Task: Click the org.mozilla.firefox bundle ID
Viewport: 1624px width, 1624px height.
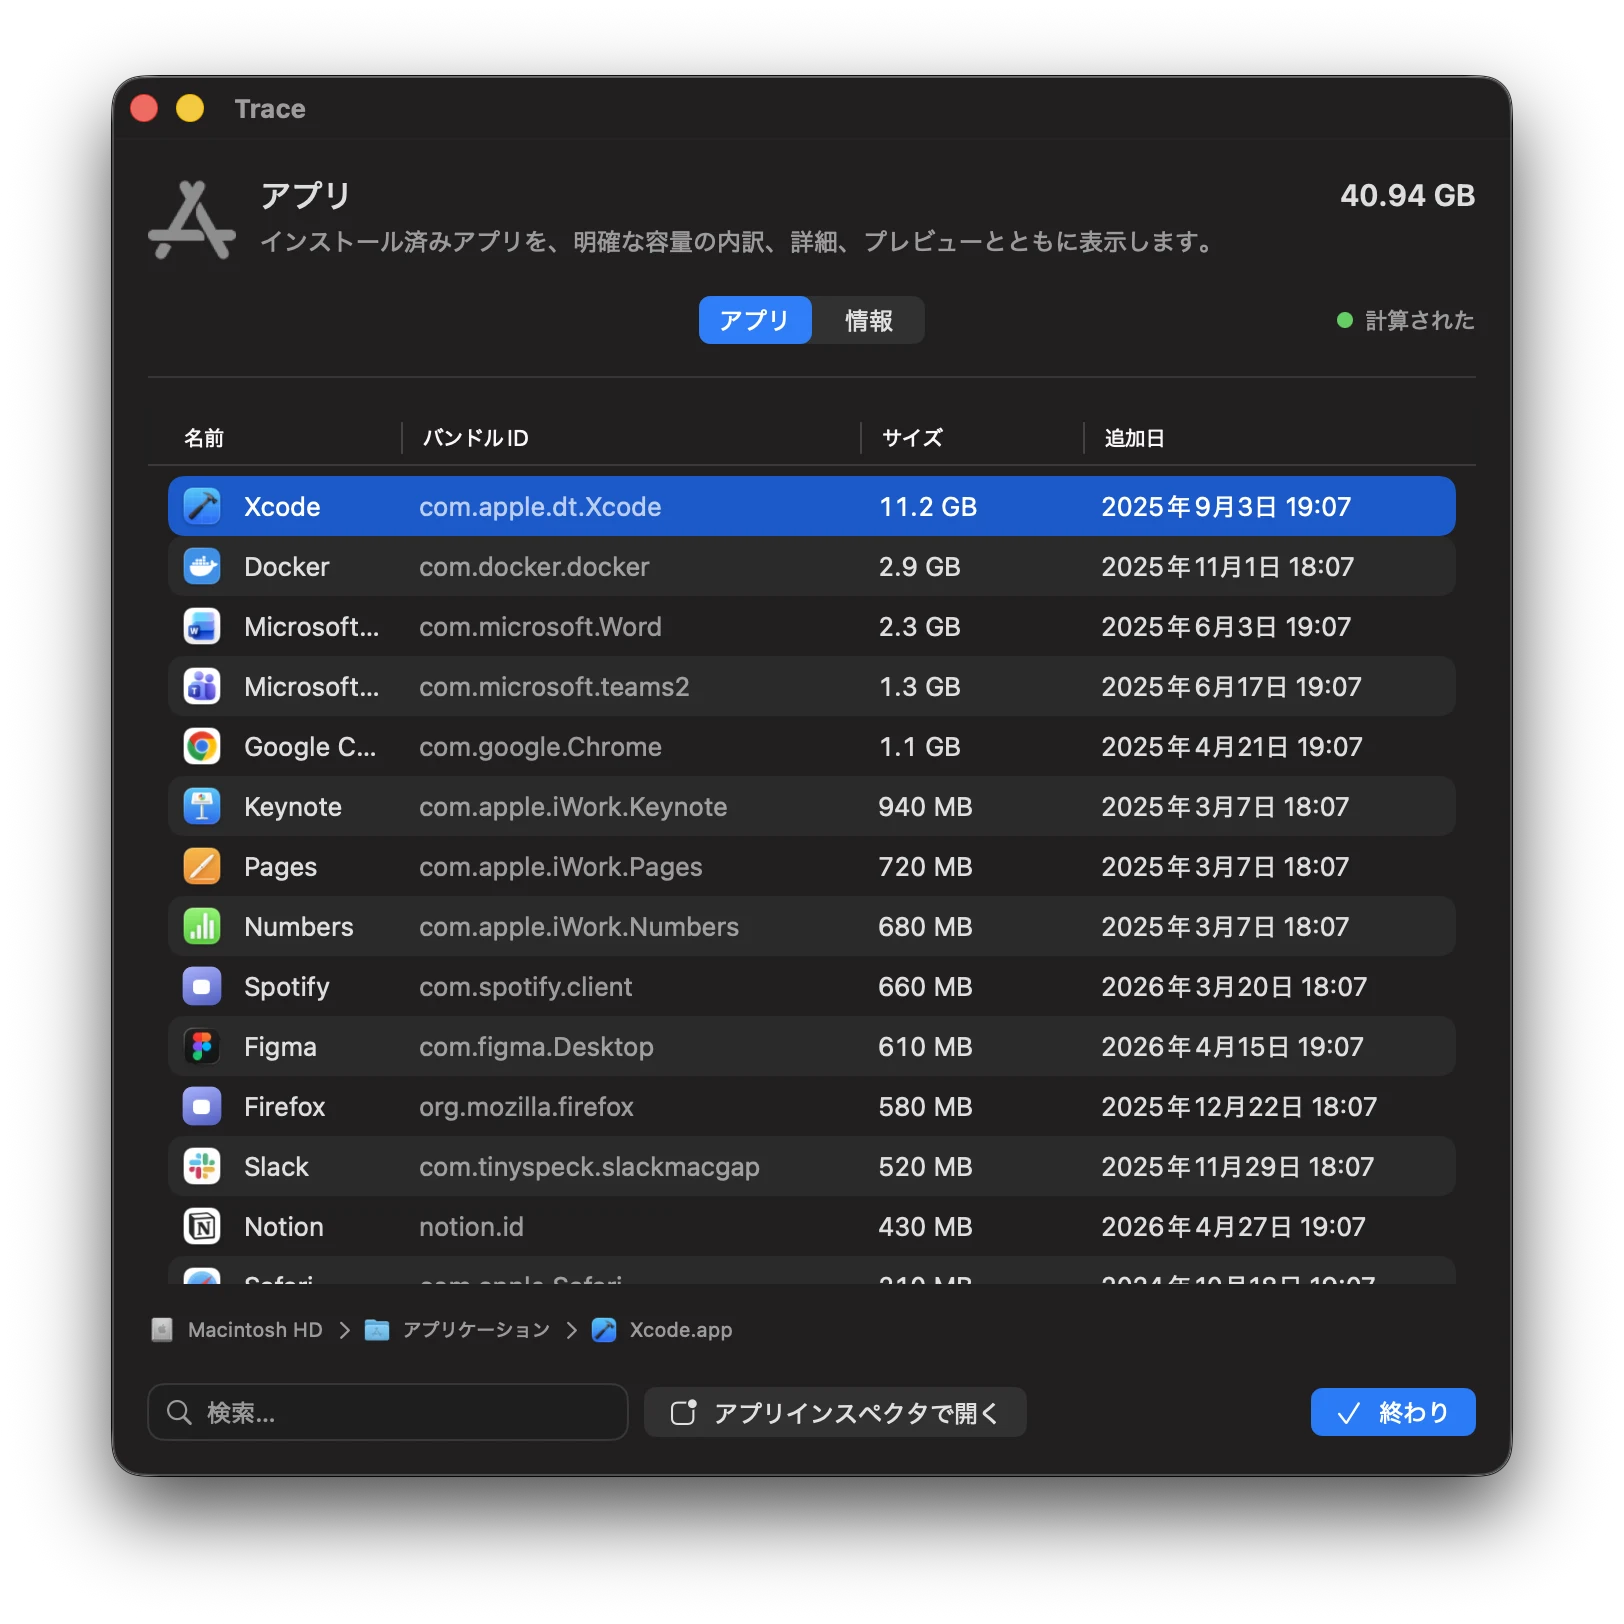Action: 526,1107
